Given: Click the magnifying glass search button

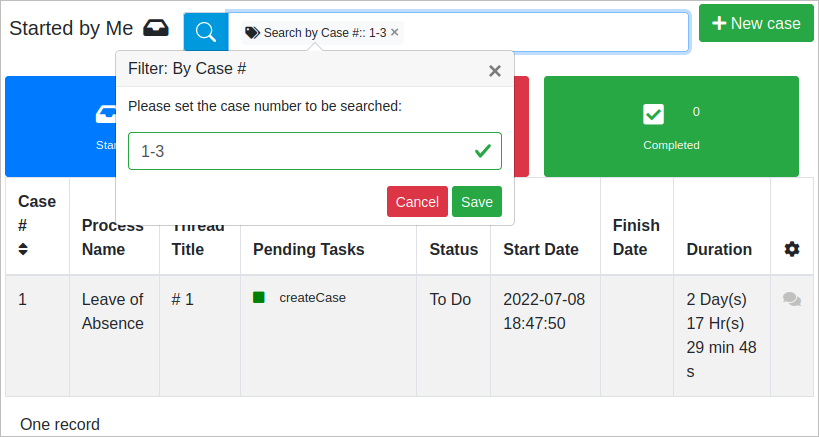Looking at the screenshot, I should [205, 32].
